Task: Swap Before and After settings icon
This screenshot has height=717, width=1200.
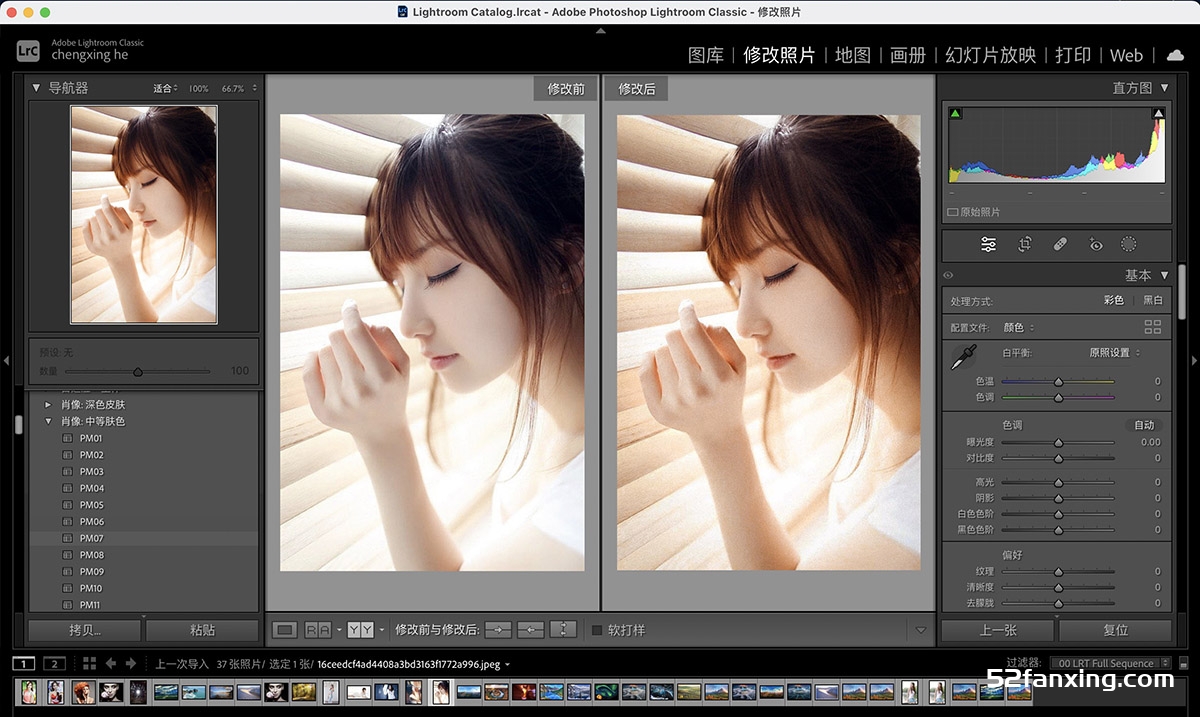Action: pyautogui.click(x=564, y=630)
